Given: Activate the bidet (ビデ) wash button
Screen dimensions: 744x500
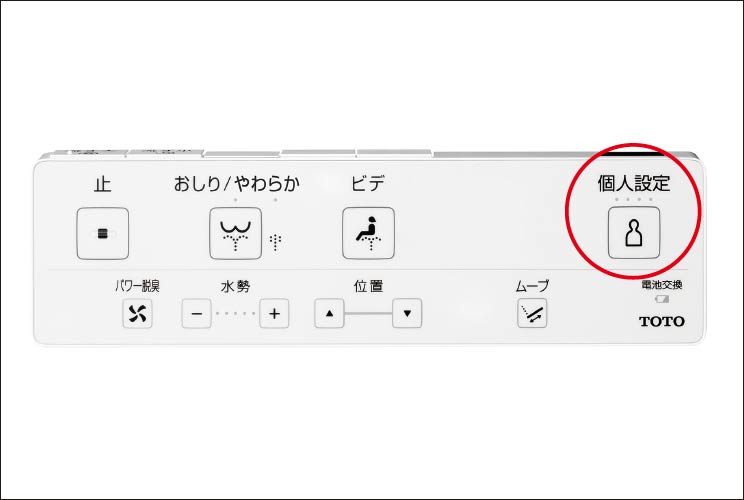Looking at the screenshot, I should click(x=368, y=233).
